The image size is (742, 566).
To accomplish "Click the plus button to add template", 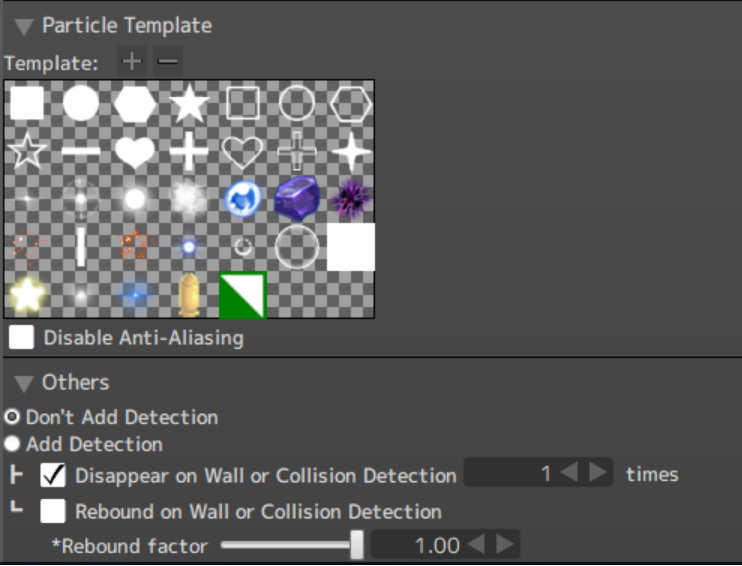I will [131, 62].
